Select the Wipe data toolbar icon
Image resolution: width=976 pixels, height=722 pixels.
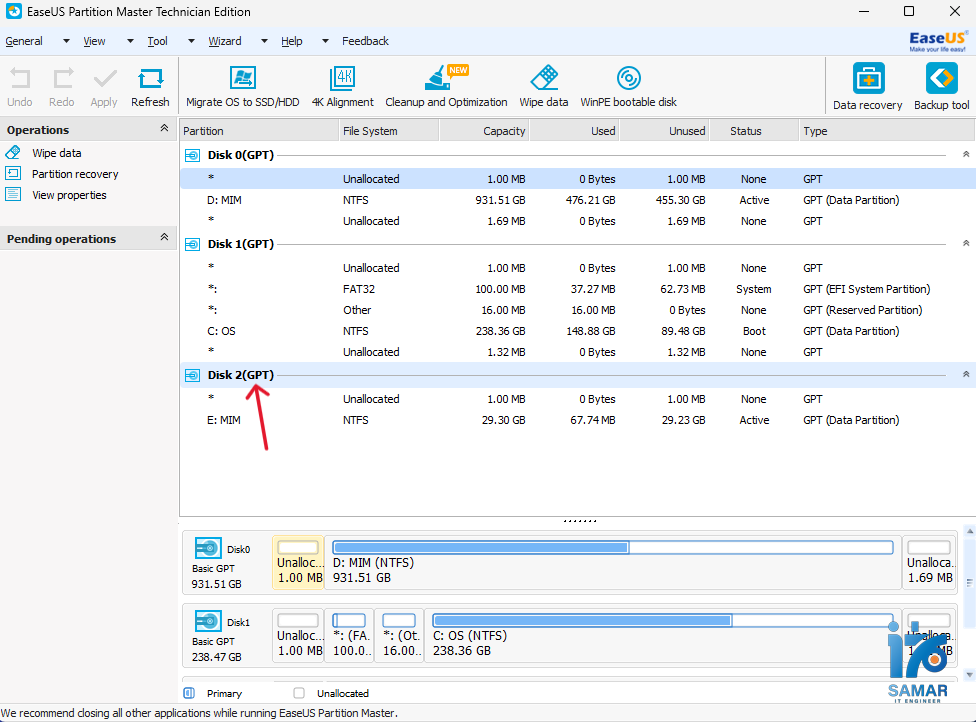(544, 86)
